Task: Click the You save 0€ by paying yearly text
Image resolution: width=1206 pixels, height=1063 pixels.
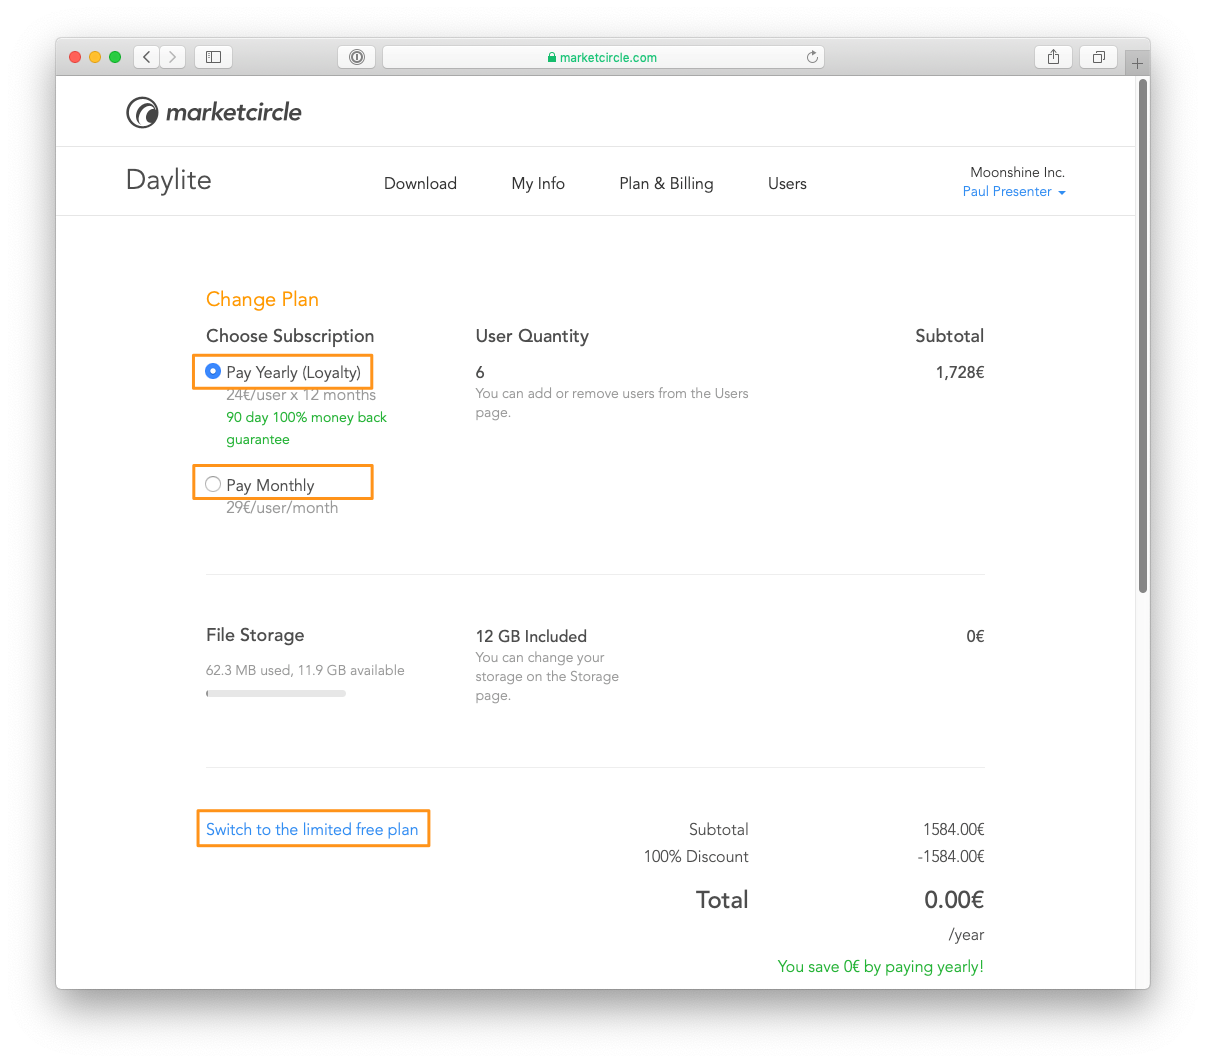Action: point(881,966)
